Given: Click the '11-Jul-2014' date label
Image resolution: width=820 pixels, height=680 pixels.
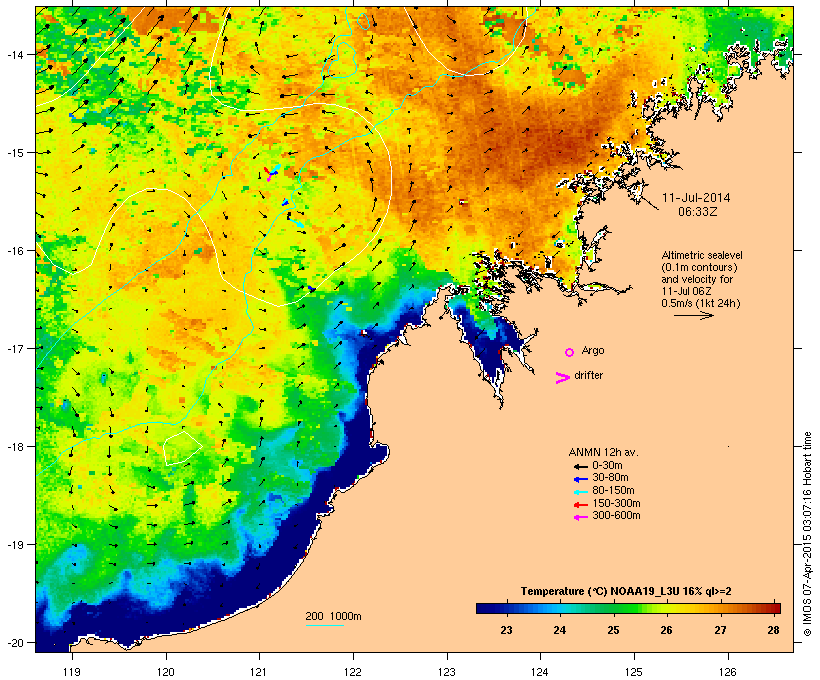Looking at the screenshot, I should click(696, 198).
